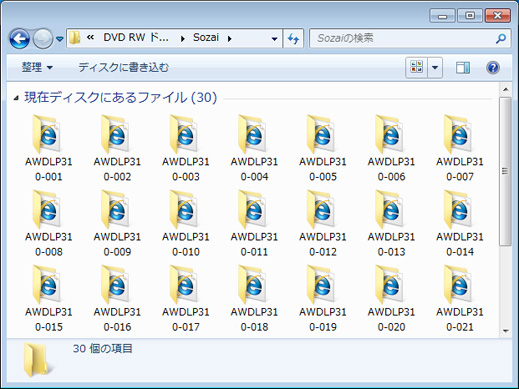Select the AWDLP310-021 folder icon

pyautogui.click(x=458, y=285)
